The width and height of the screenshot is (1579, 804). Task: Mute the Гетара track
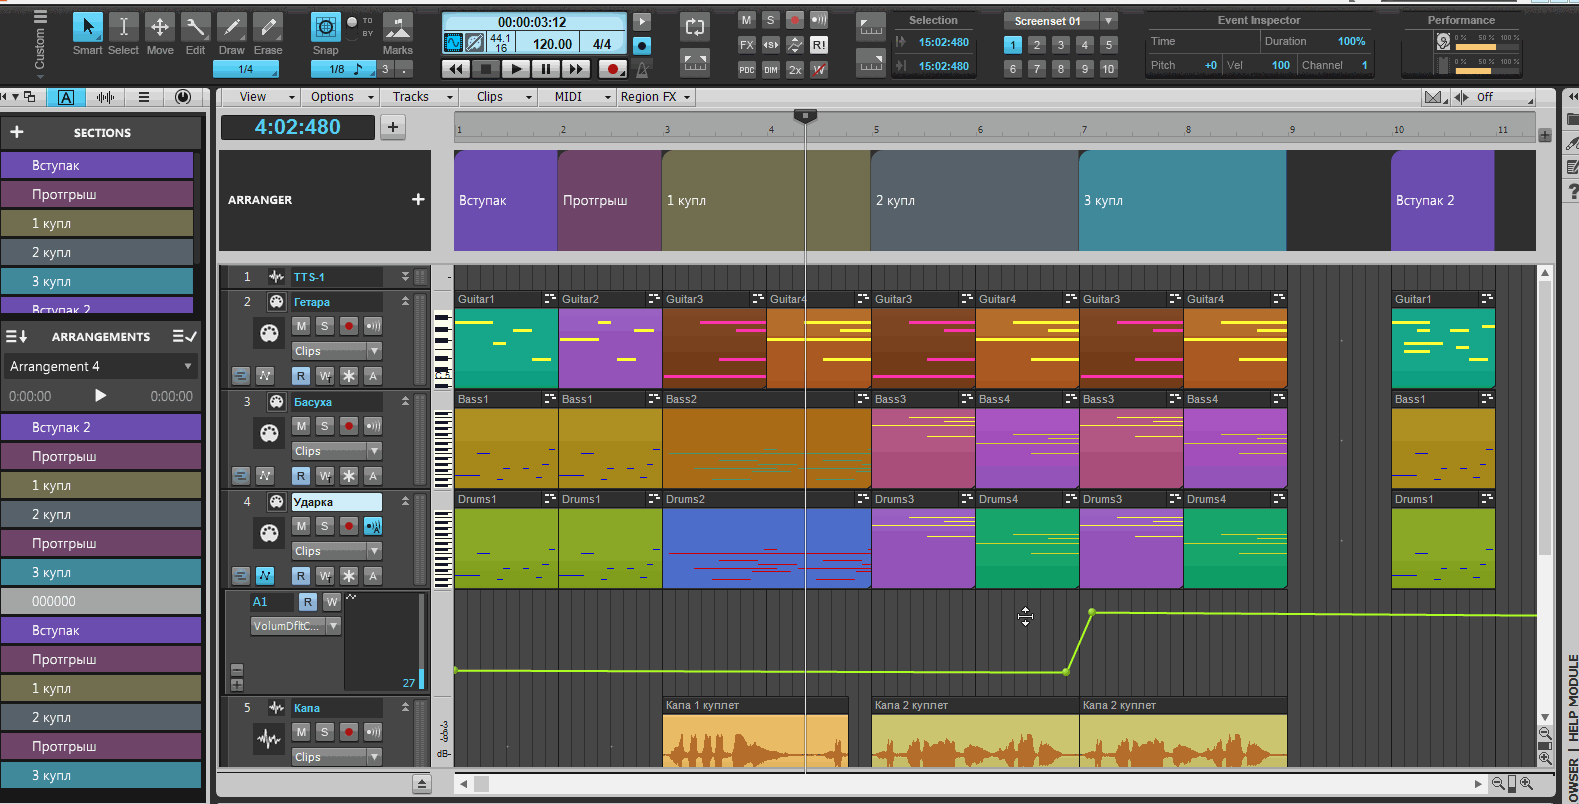pyautogui.click(x=301, y=326)
